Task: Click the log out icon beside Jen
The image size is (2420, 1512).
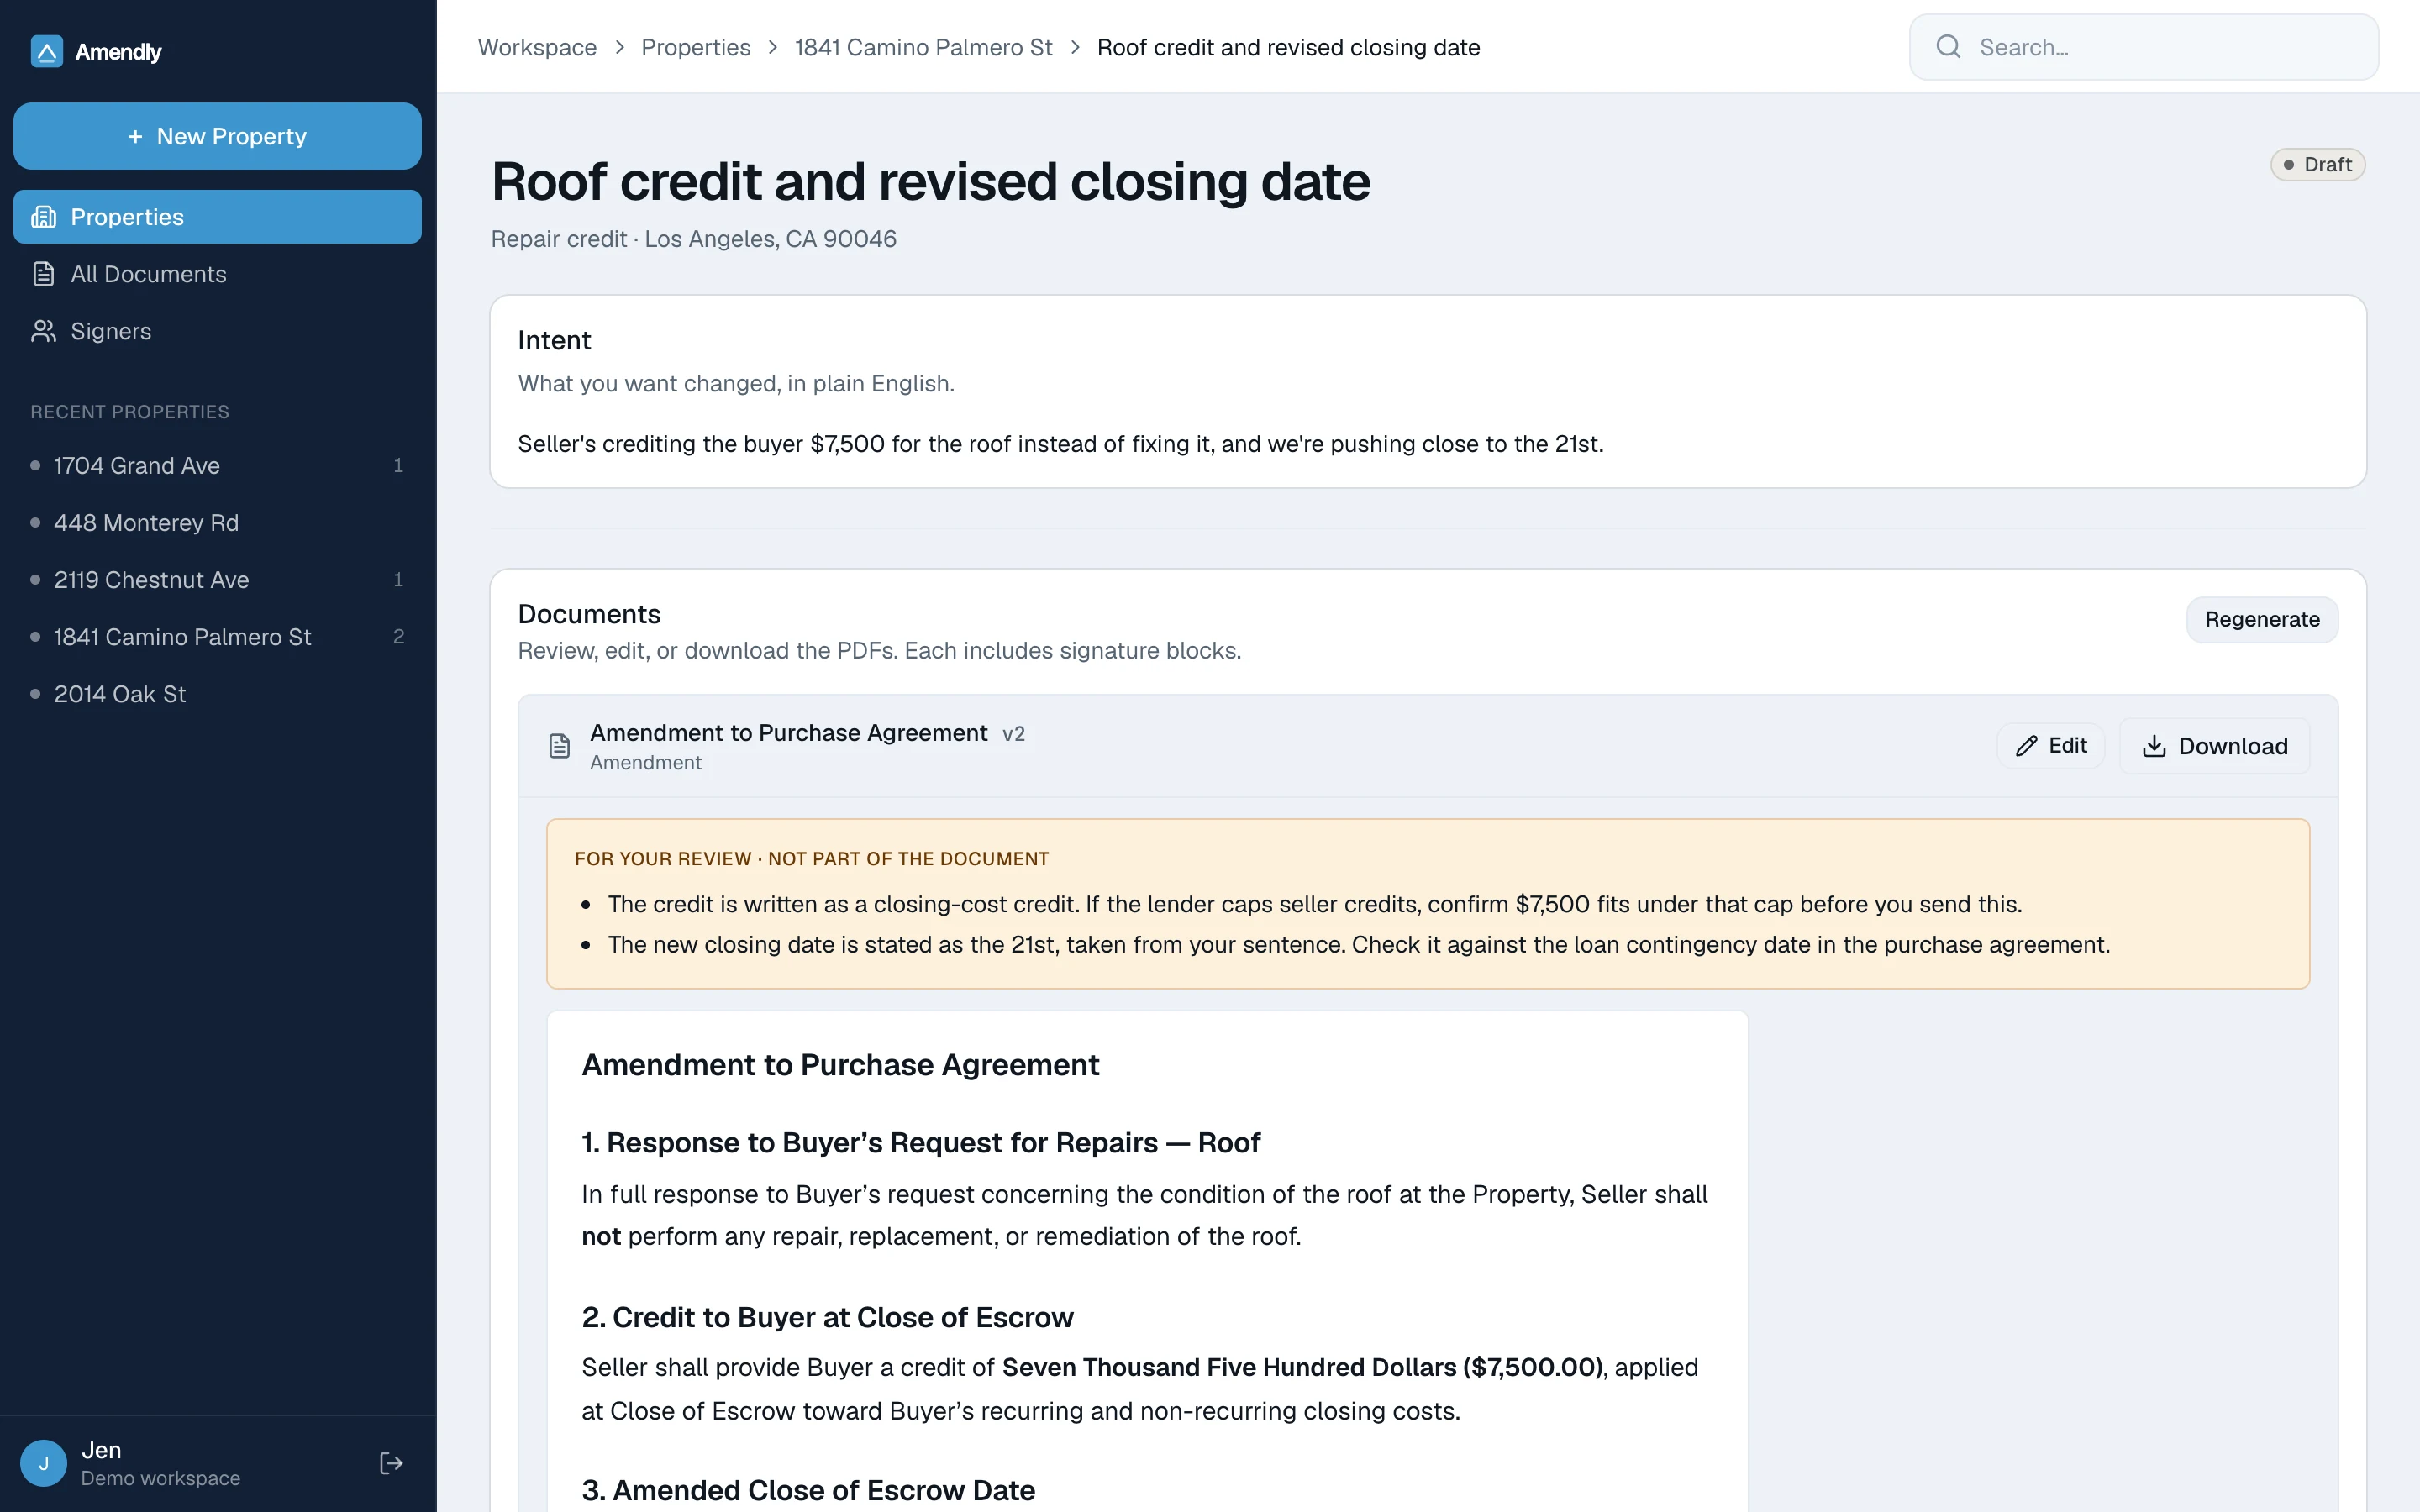Action: click(391, 1463)
